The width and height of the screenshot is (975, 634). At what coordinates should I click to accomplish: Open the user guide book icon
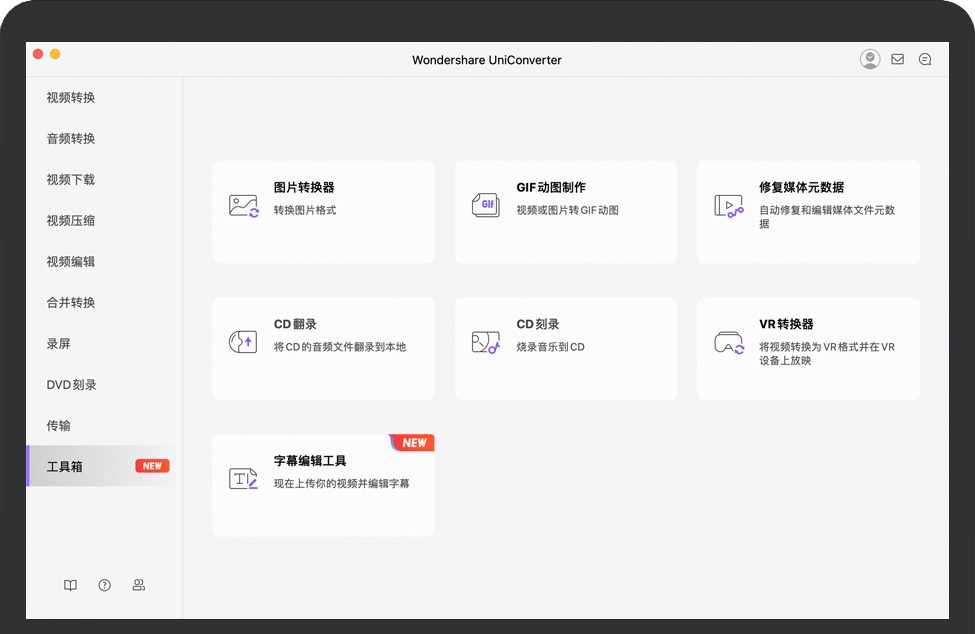tap(70, 586)
